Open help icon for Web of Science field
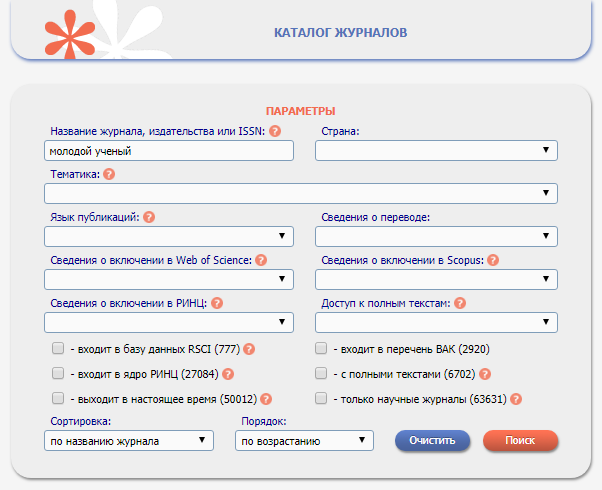Viewport: 602px width, 490px height. (261, 260)
